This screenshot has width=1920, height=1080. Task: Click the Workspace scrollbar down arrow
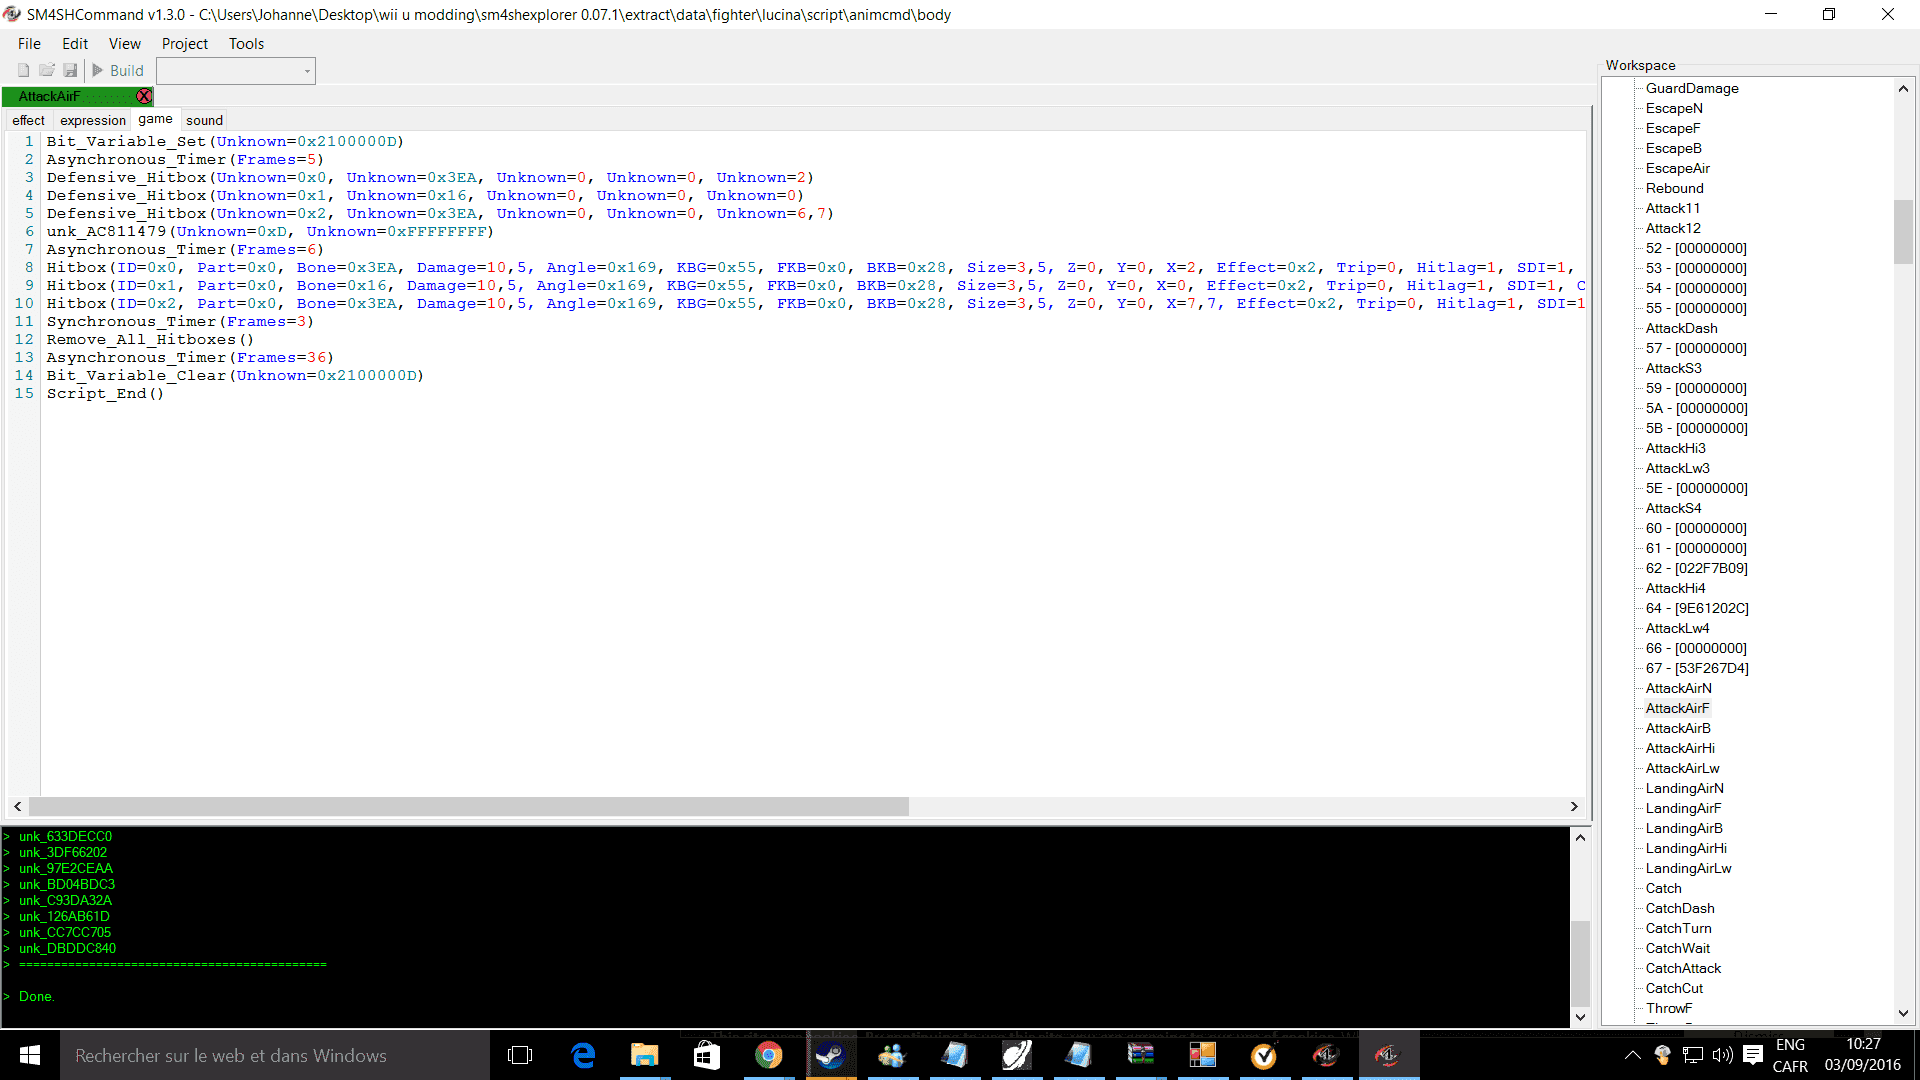pos(1903,1013)
